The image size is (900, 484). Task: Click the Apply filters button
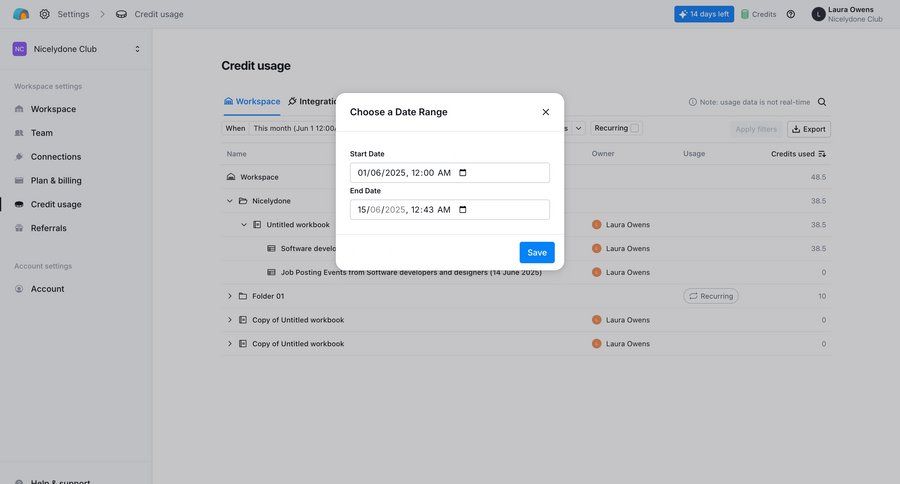click(x=756, y=129)
